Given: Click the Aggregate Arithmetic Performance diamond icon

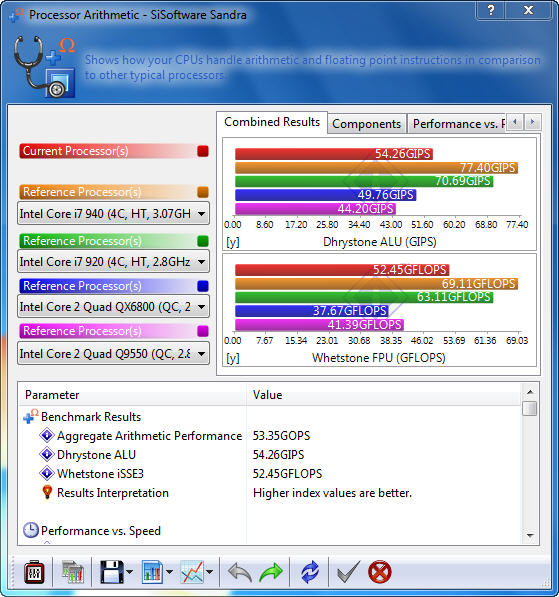Looking at the screenshot, I should pos(47,435).
